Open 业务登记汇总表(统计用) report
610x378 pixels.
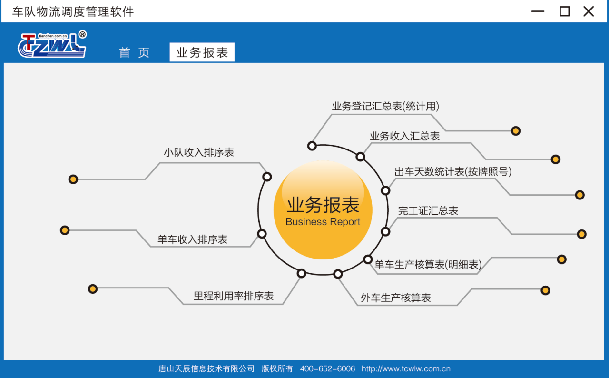[x=386, y=106]
